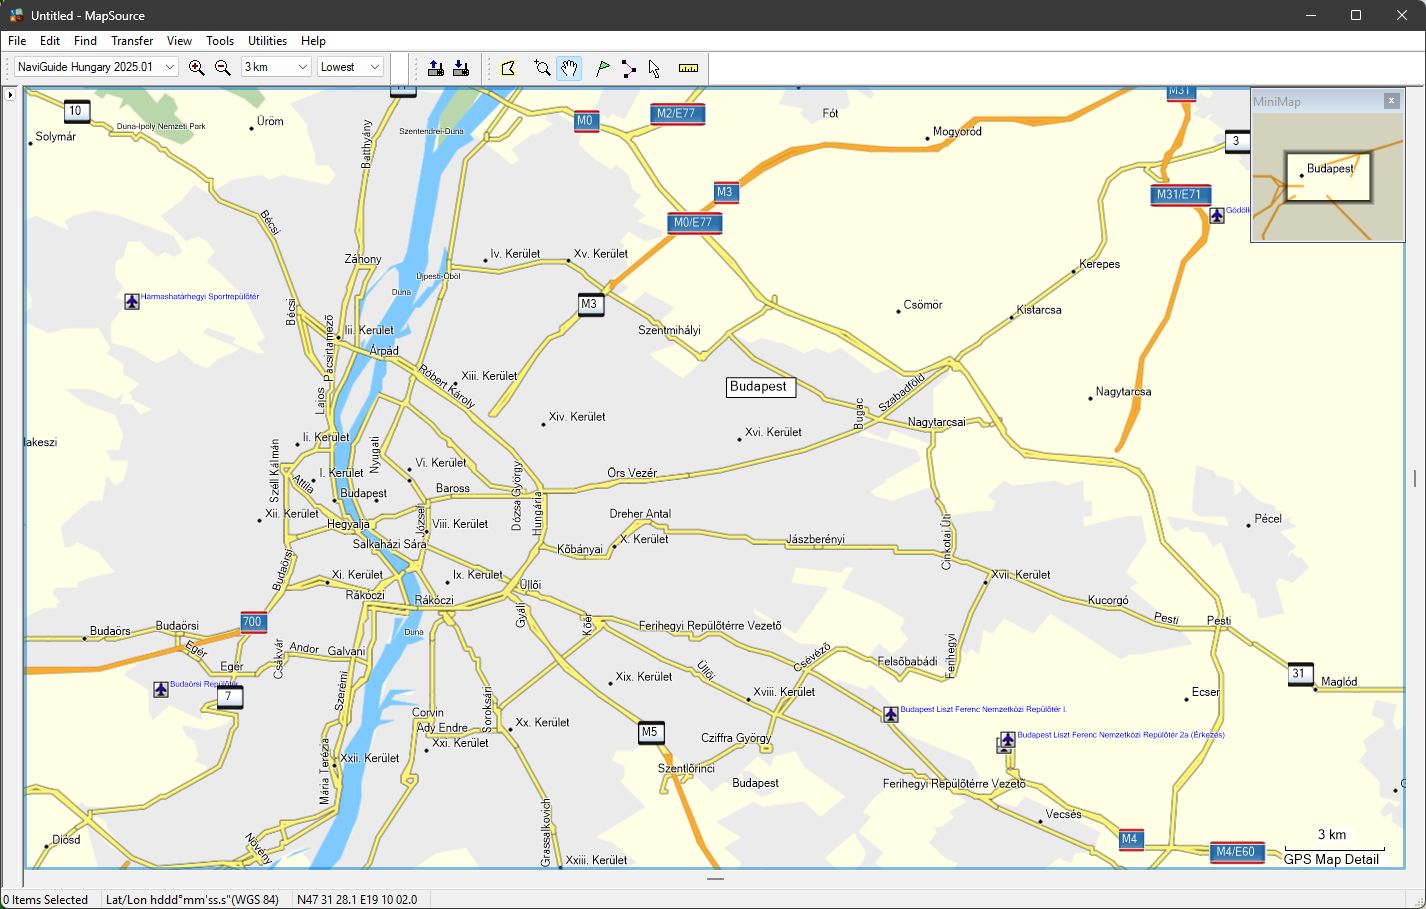Click route 700 road shield
The height and width of the screenshot is (909, 1426).
(x=253, y=622)
